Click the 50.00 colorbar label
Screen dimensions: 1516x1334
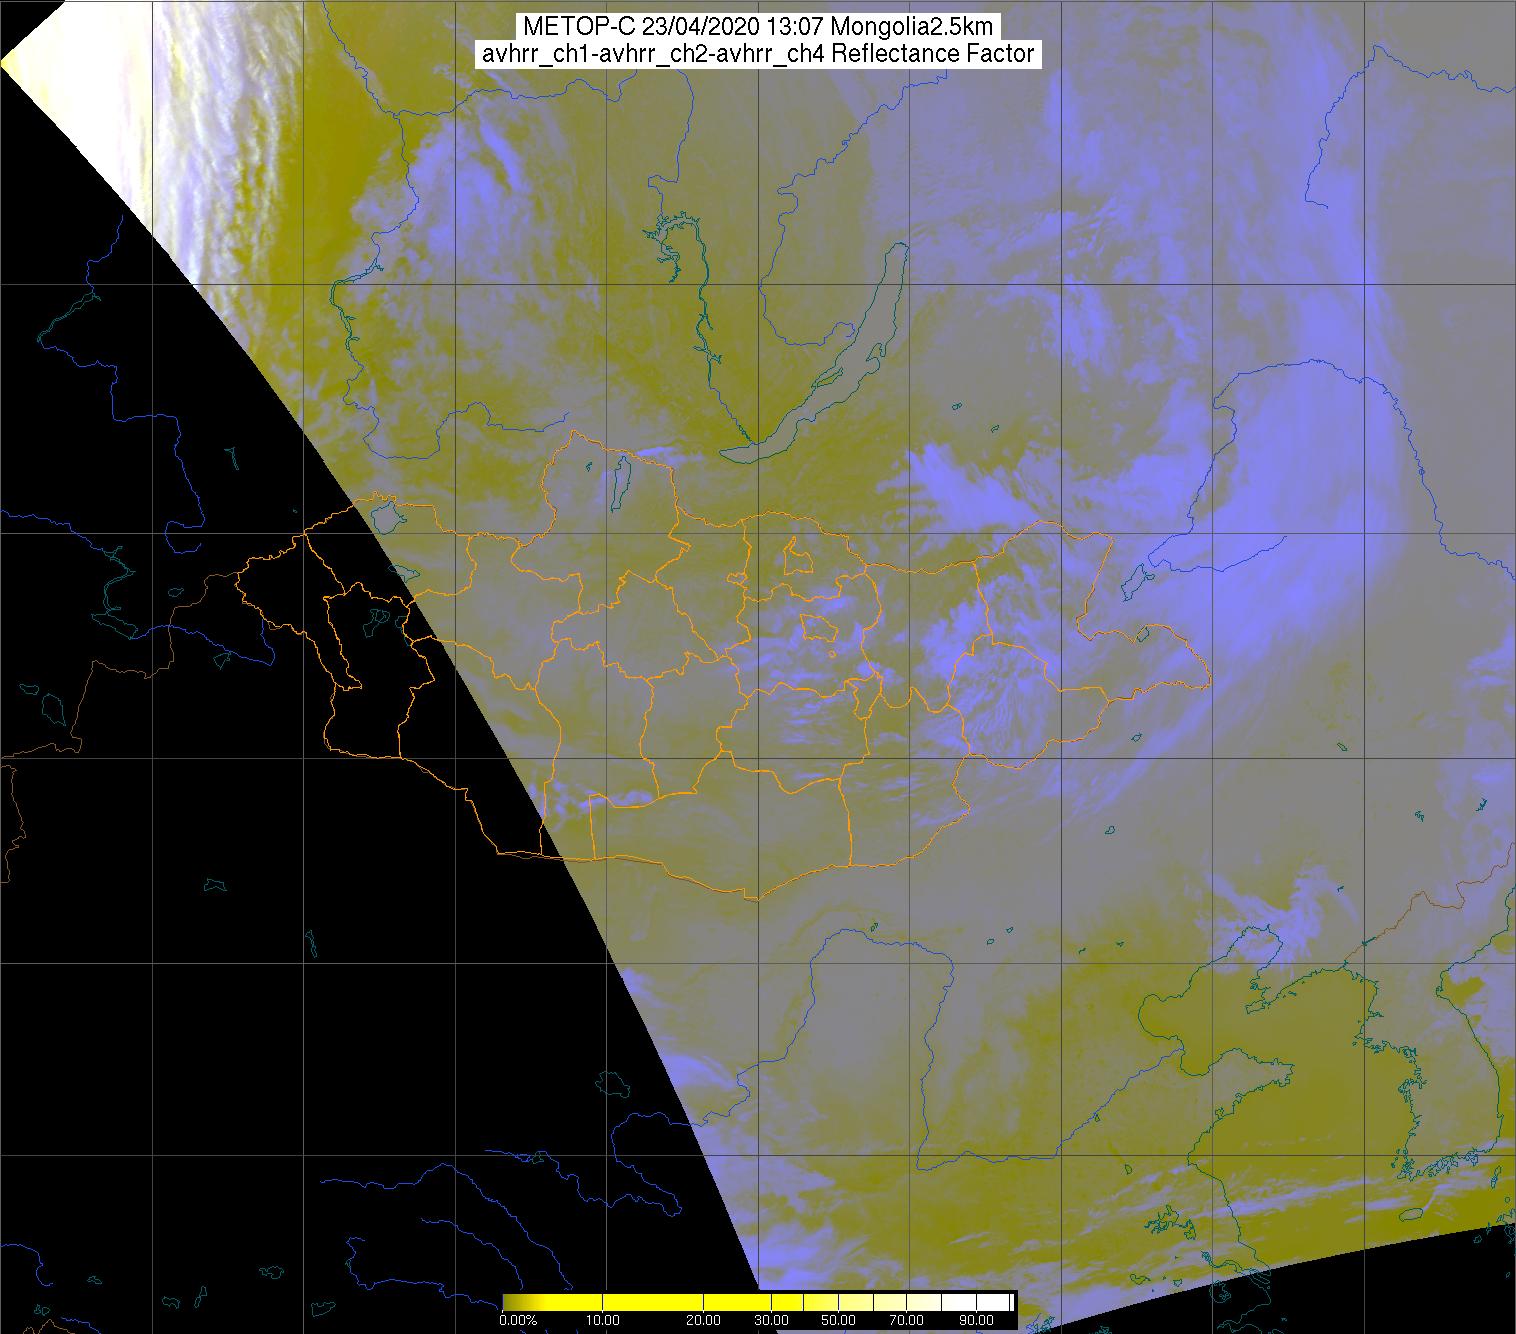[x=837, y=1321]
